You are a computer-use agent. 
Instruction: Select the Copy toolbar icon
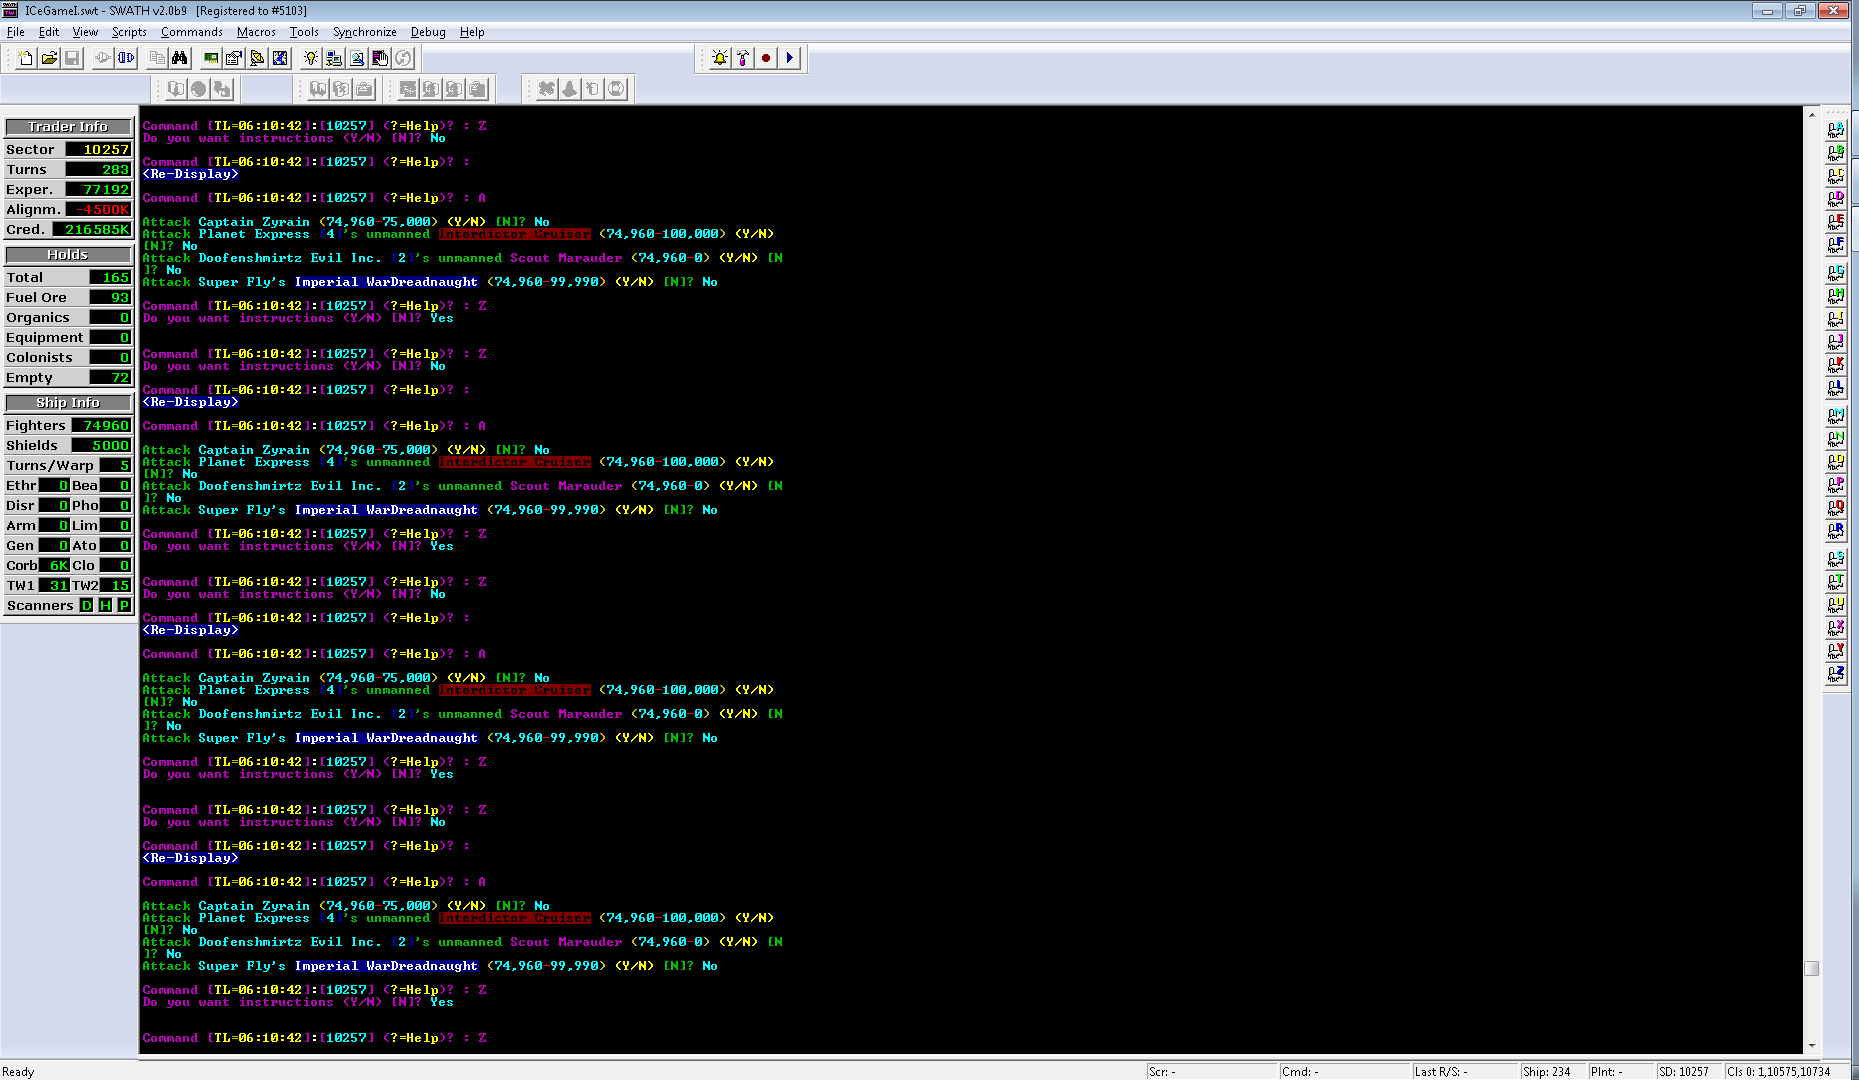point(157,57)
